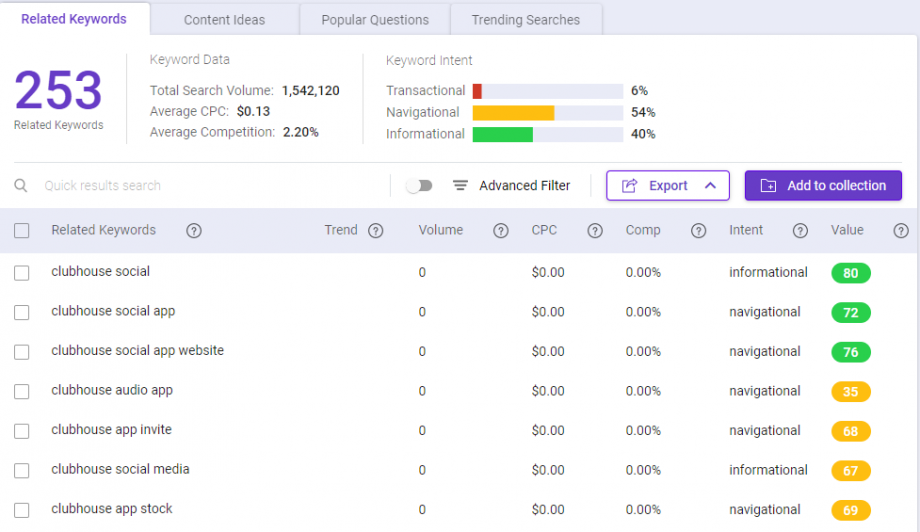Click the keyword clubhouse app invite
Screen dimensions: 920x532
pyautogui.click(x=111, y=429)
